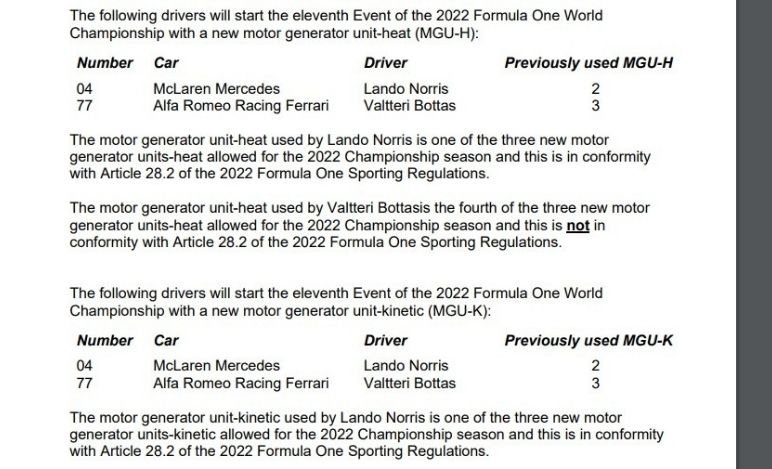Screen dimensions: 772x469
Task: Select Lando Norris in the MGU-H table
Action: click(x=406, y=89)
